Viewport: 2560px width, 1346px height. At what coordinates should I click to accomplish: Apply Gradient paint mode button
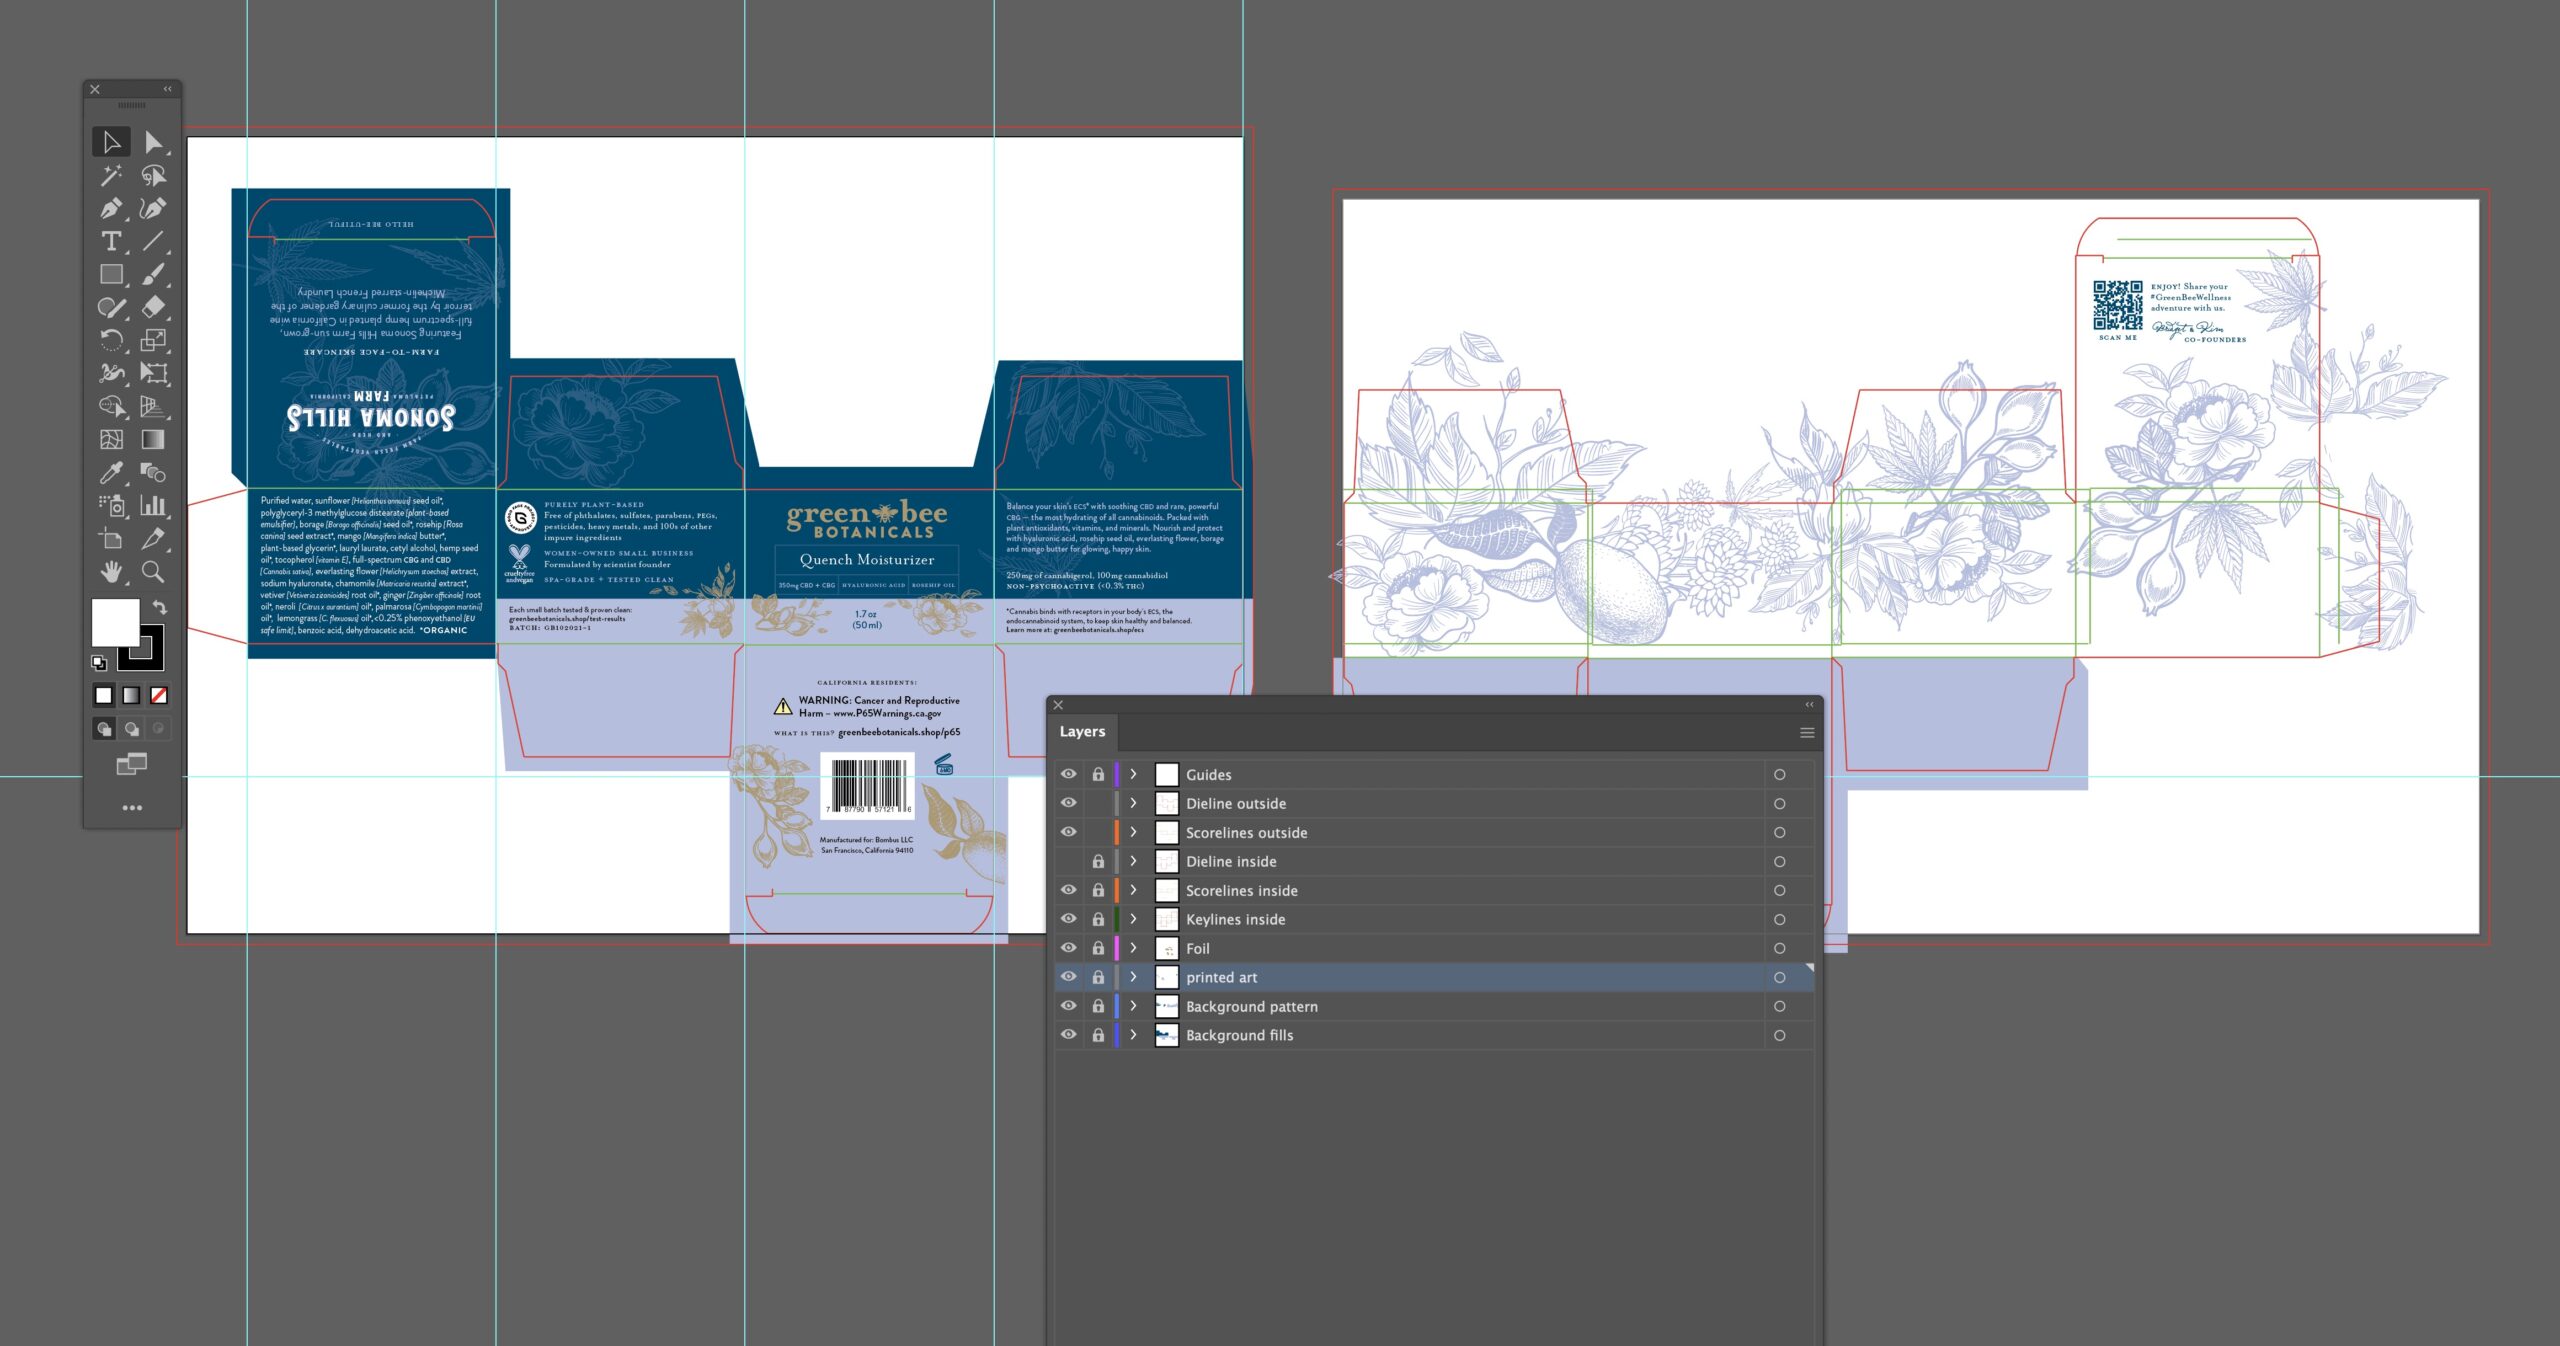coord(131,695)
